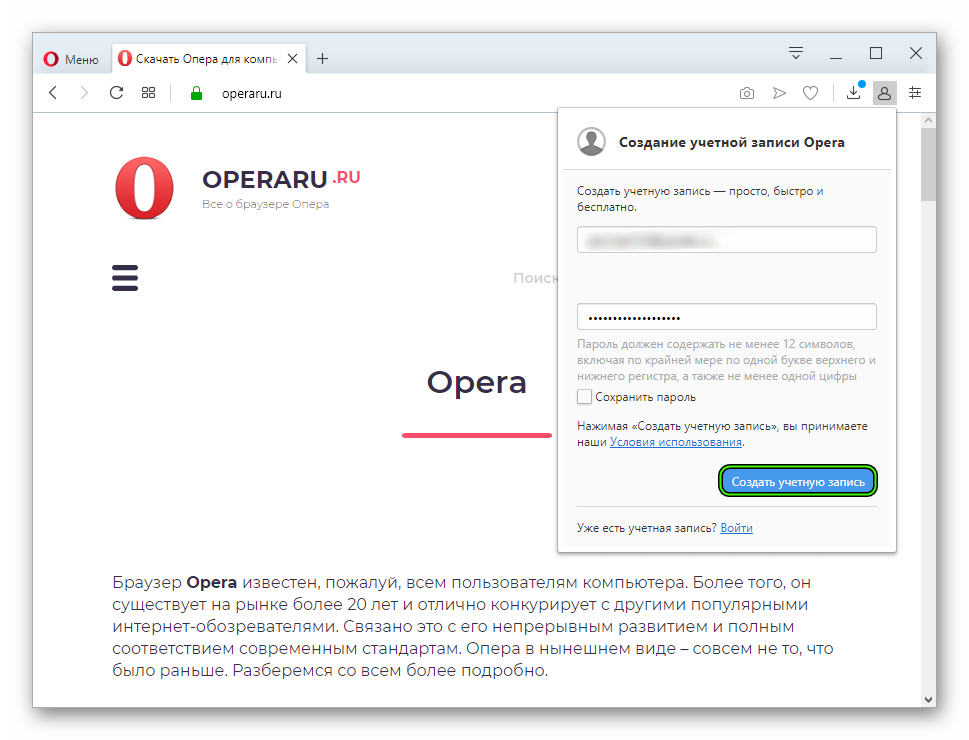The width and height of the screenshot is (969, 740).
Task: Click the Поиск search field
Action: coord(535,278)
